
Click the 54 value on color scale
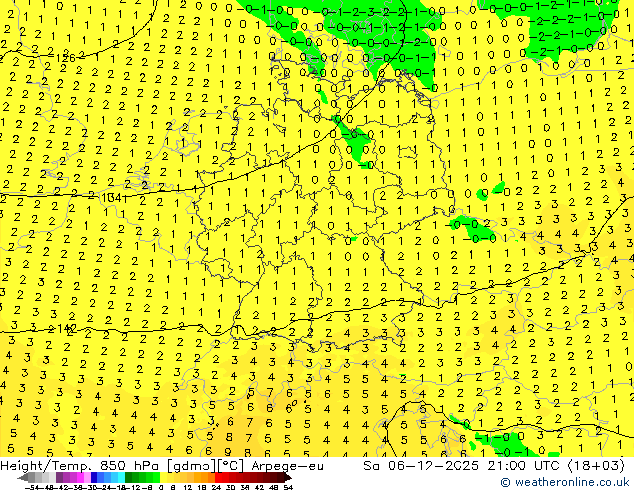288,487
